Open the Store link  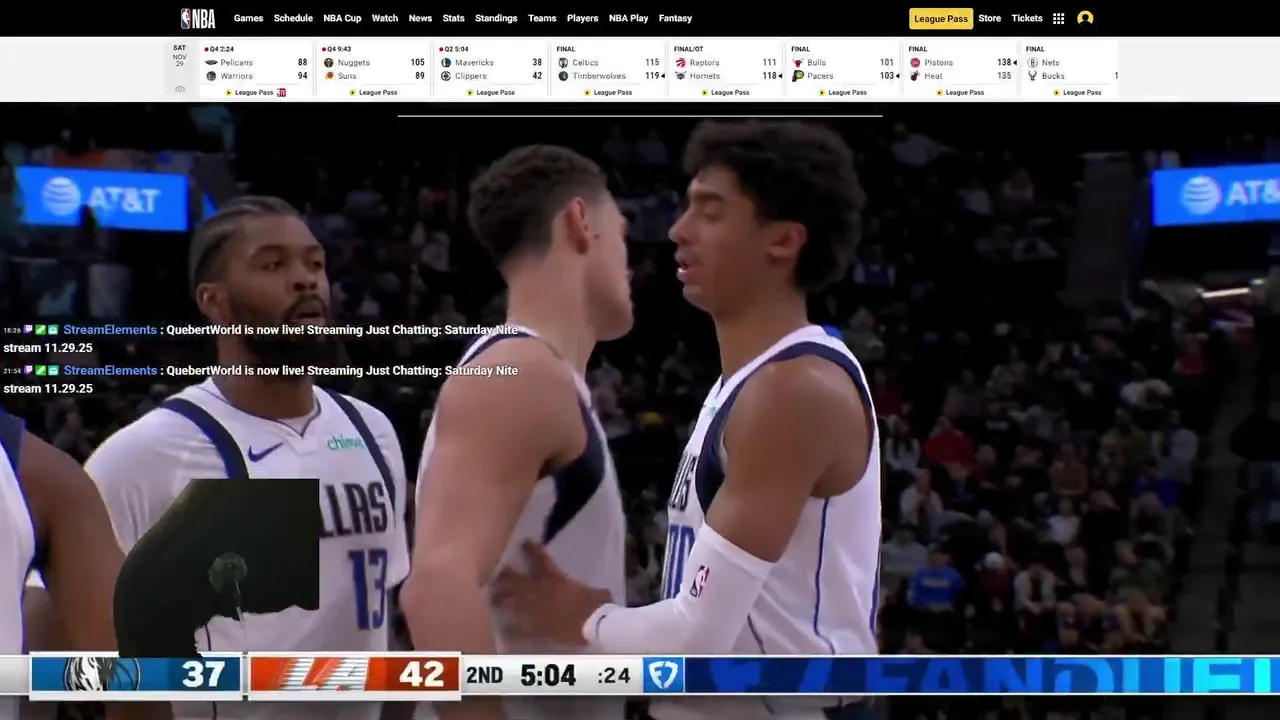(x=989, y=18)
